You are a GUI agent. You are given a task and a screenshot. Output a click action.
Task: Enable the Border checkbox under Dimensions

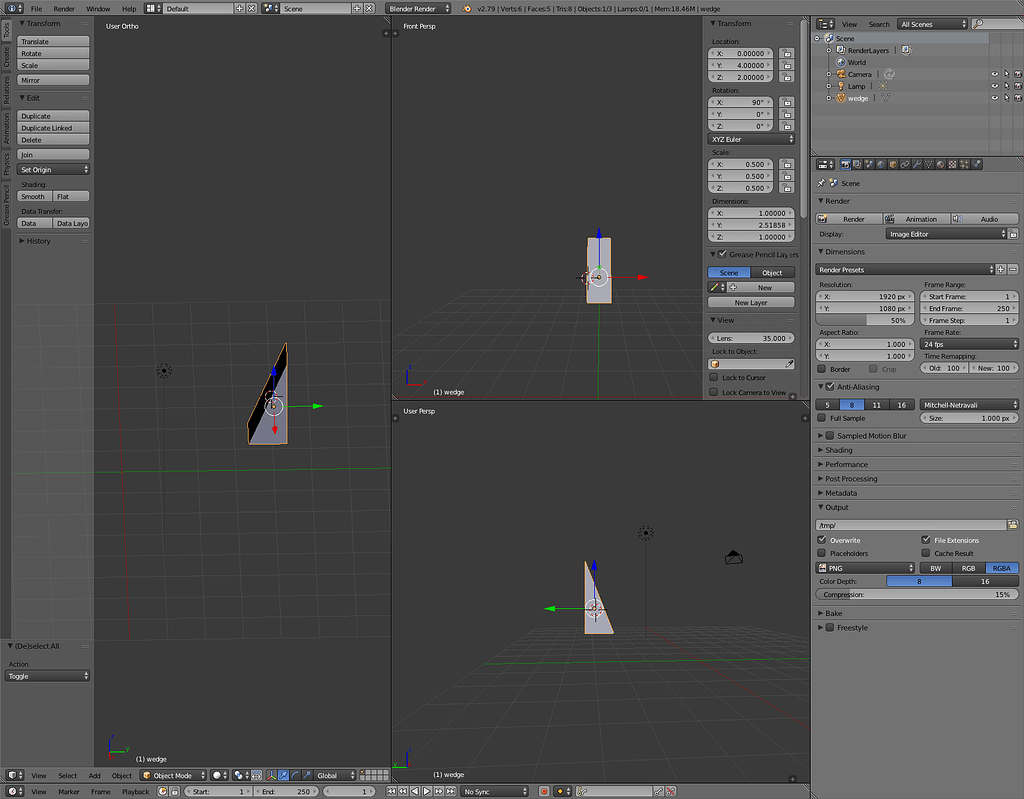(822, 368)
